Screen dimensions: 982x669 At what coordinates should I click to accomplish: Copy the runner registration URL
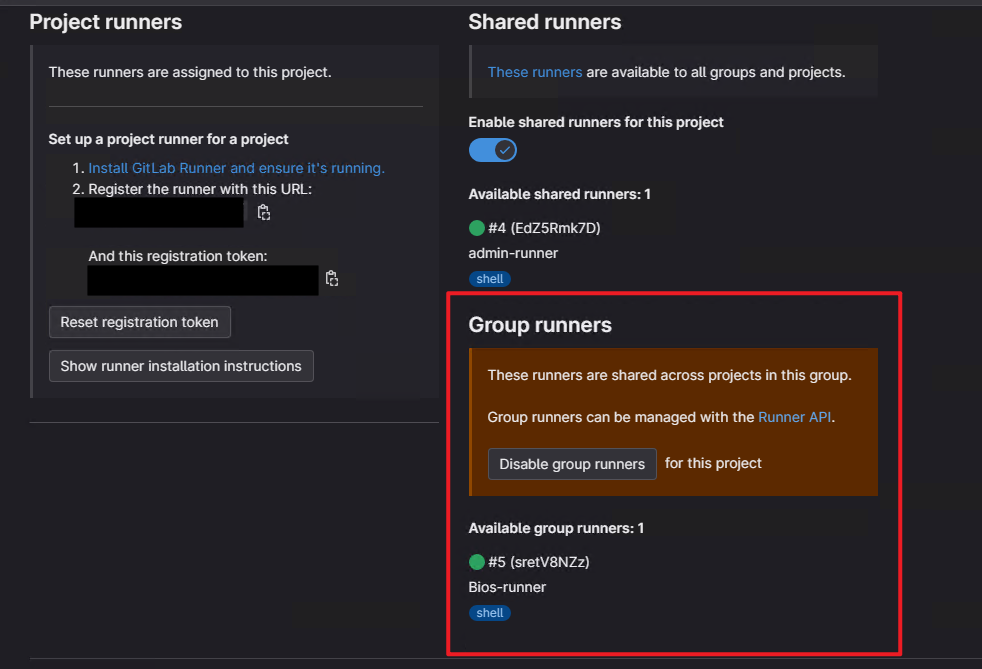[264, 212]
